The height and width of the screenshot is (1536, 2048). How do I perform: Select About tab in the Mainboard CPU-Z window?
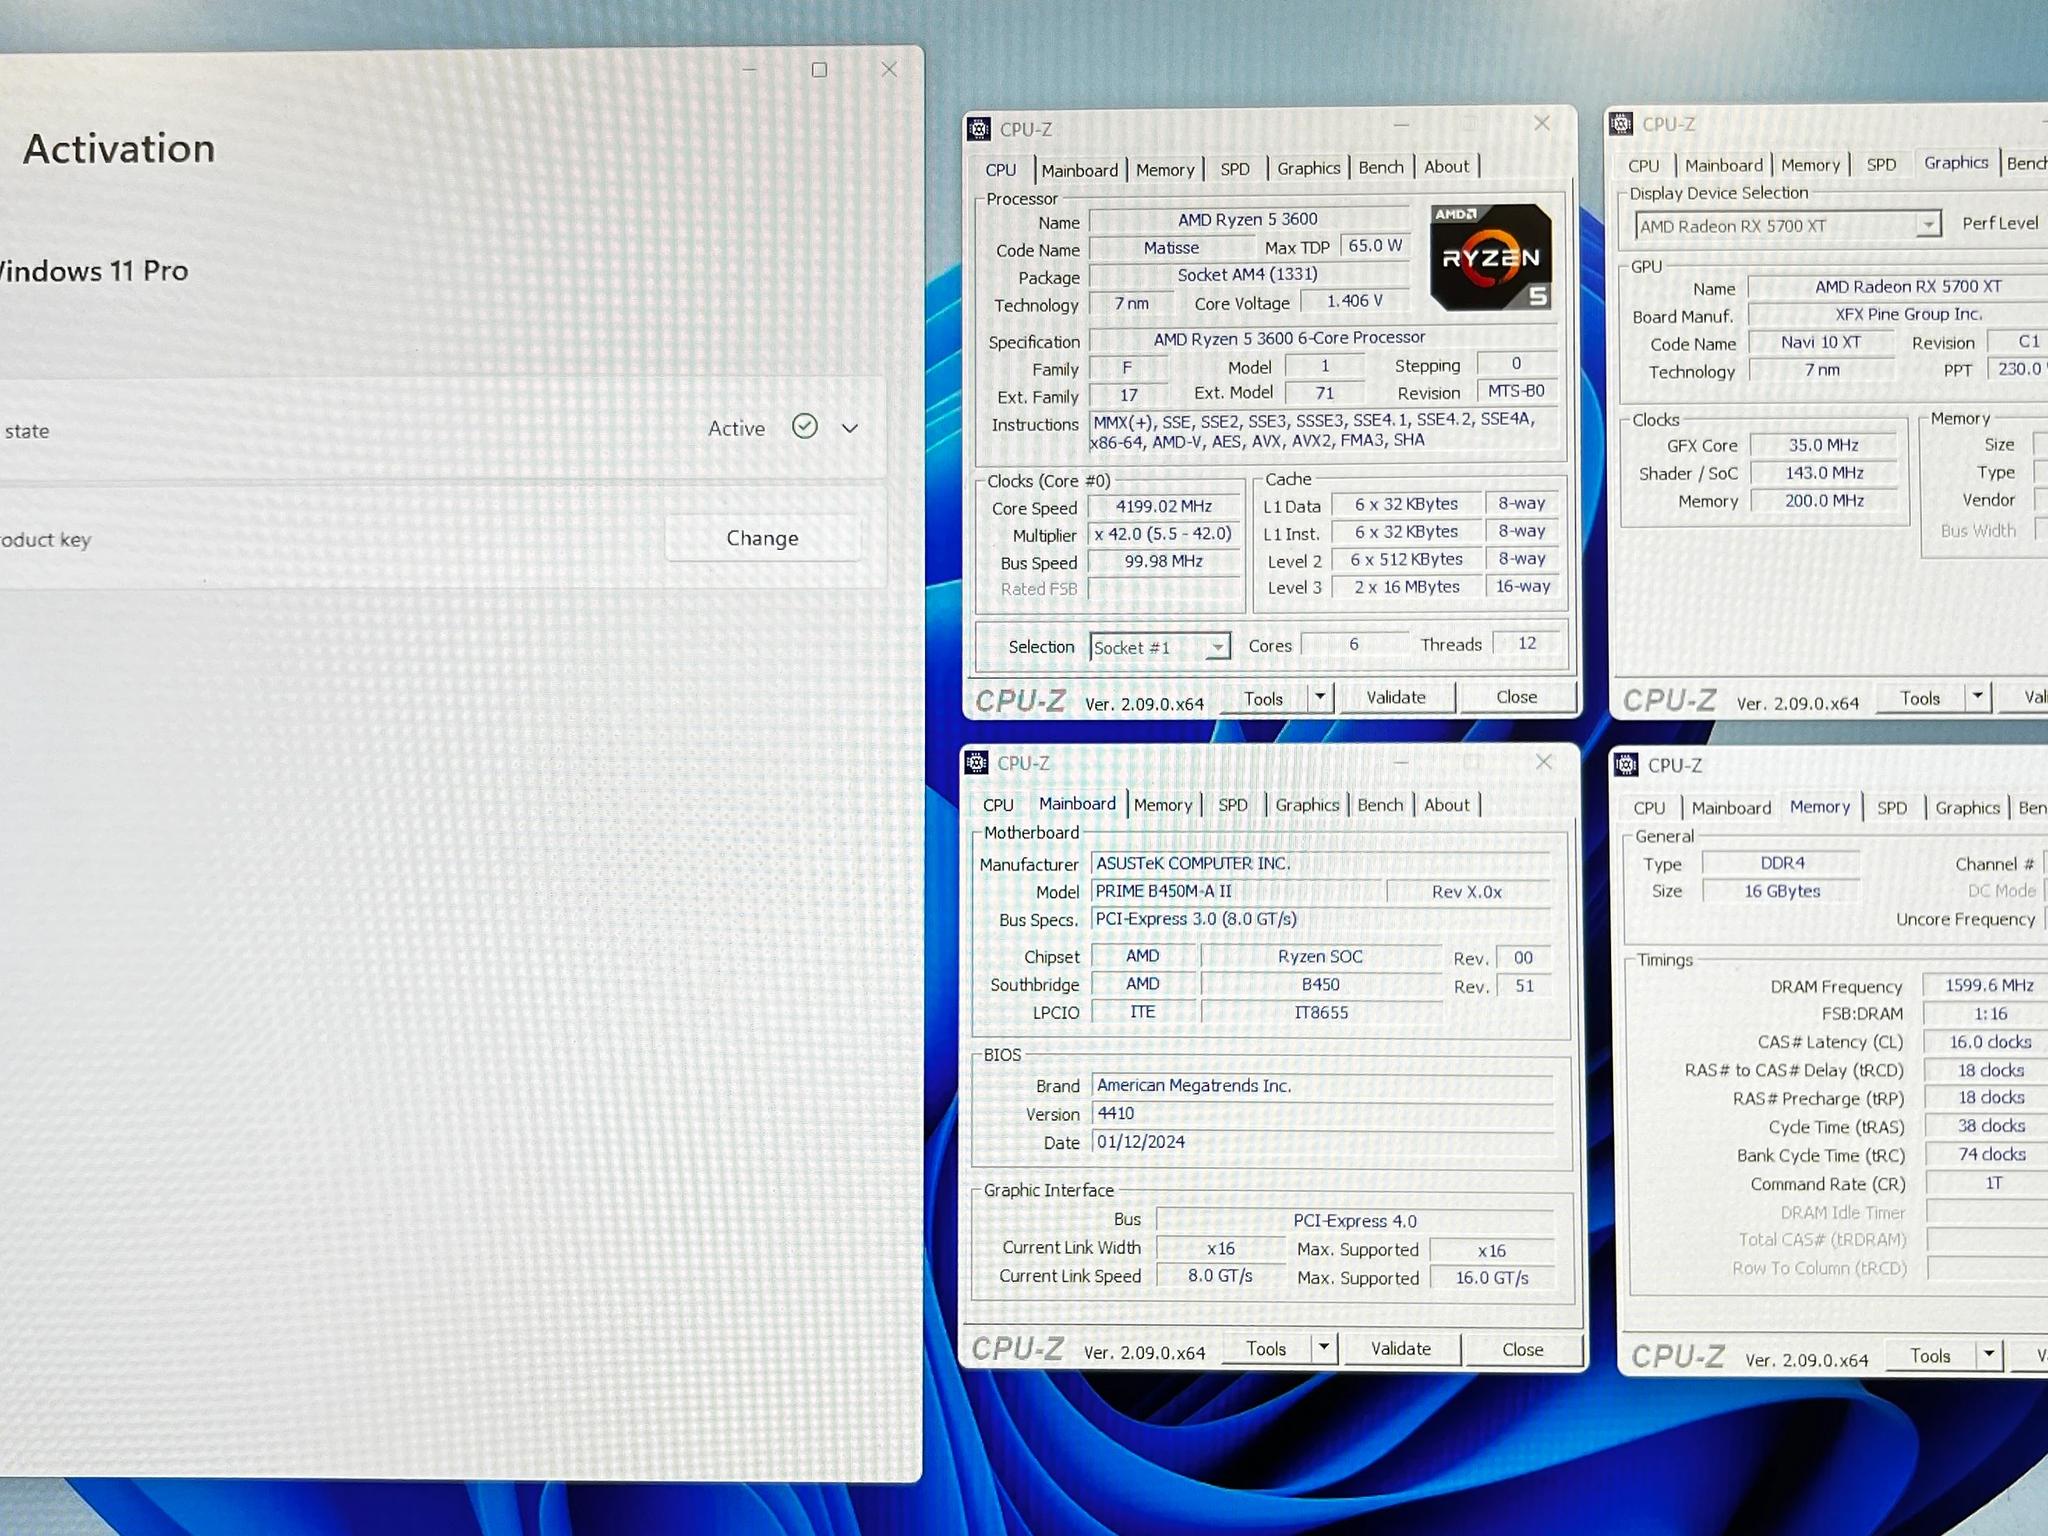pyautogui.click(x=1446, y=805)
